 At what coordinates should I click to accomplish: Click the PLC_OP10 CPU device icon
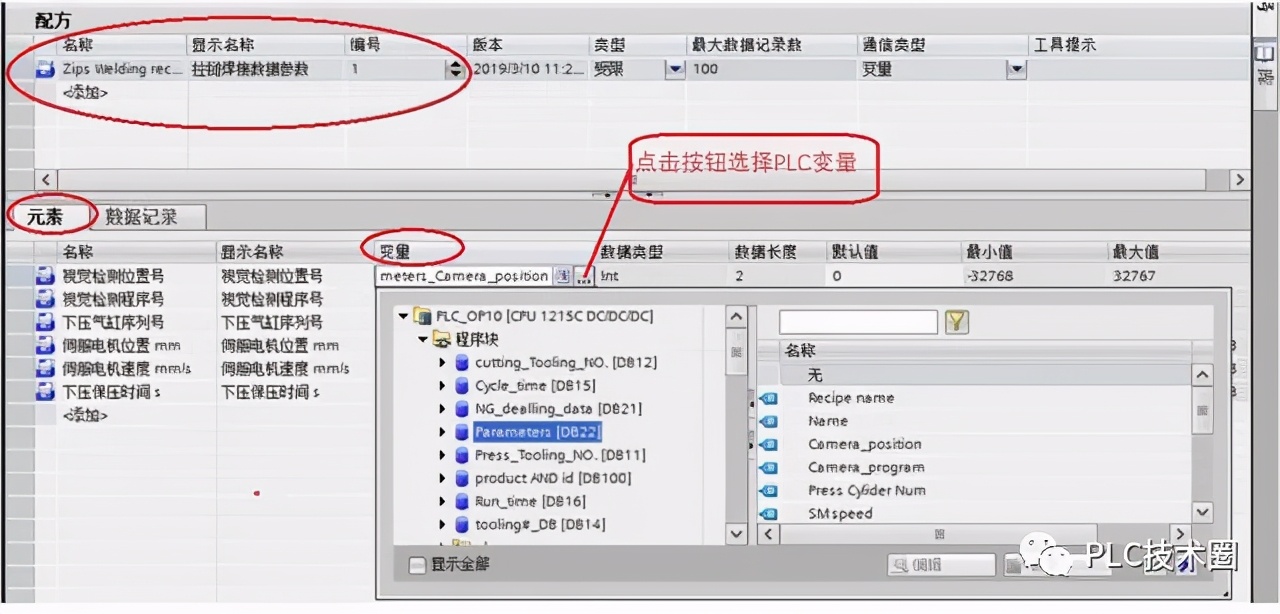(422, 316)
